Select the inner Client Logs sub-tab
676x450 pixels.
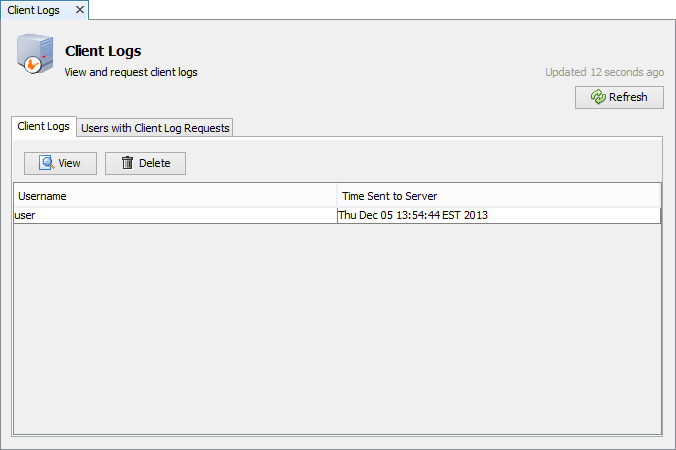point(44,127)
